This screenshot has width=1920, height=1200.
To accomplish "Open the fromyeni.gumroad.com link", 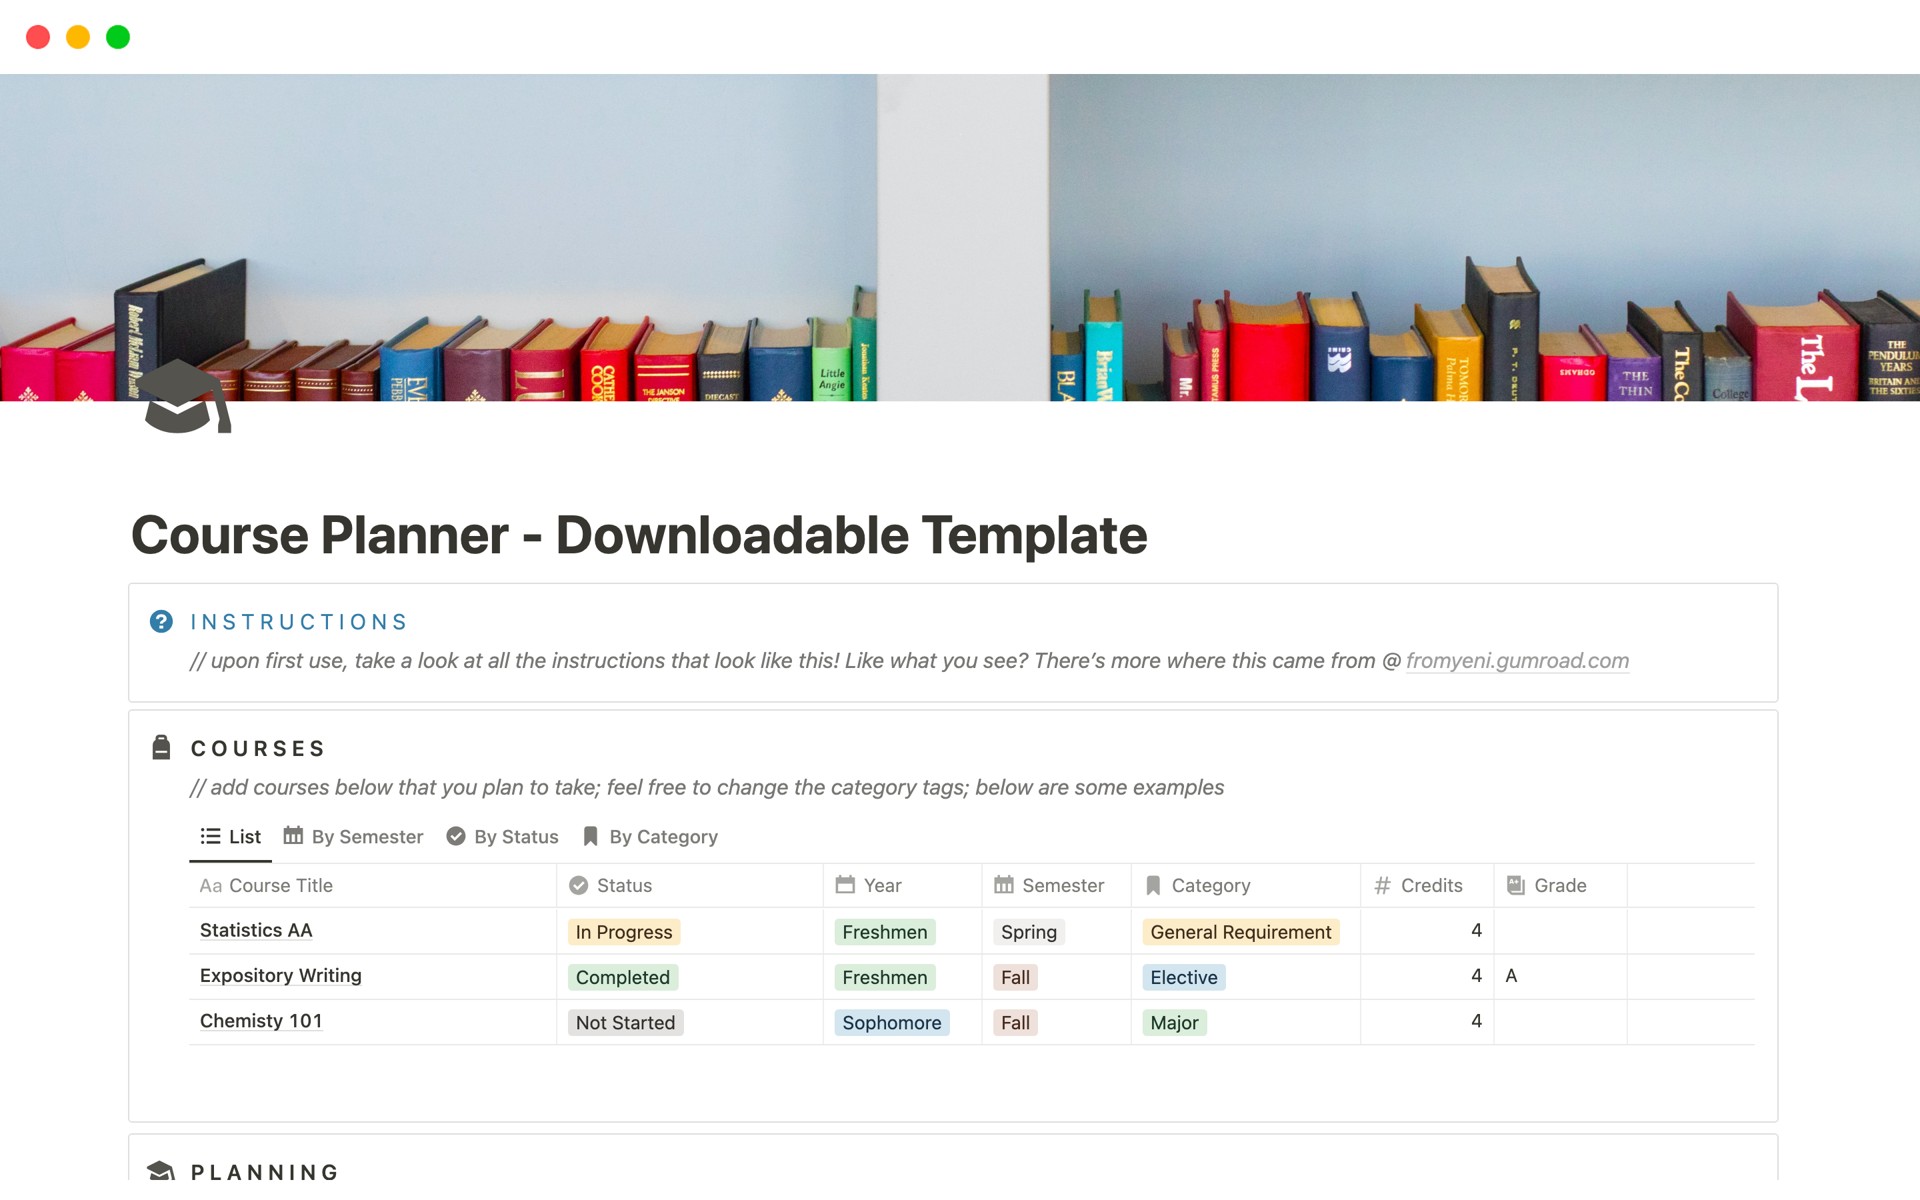I will point(1517,660).
